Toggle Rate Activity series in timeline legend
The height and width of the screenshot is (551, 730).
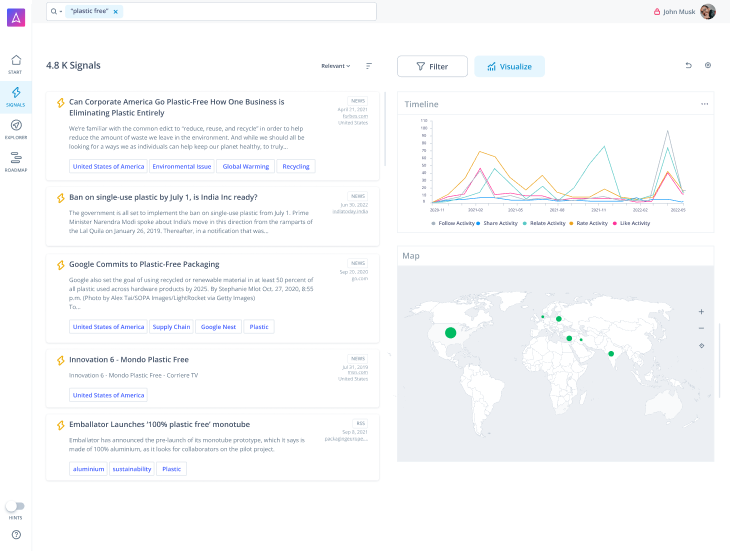590,223
